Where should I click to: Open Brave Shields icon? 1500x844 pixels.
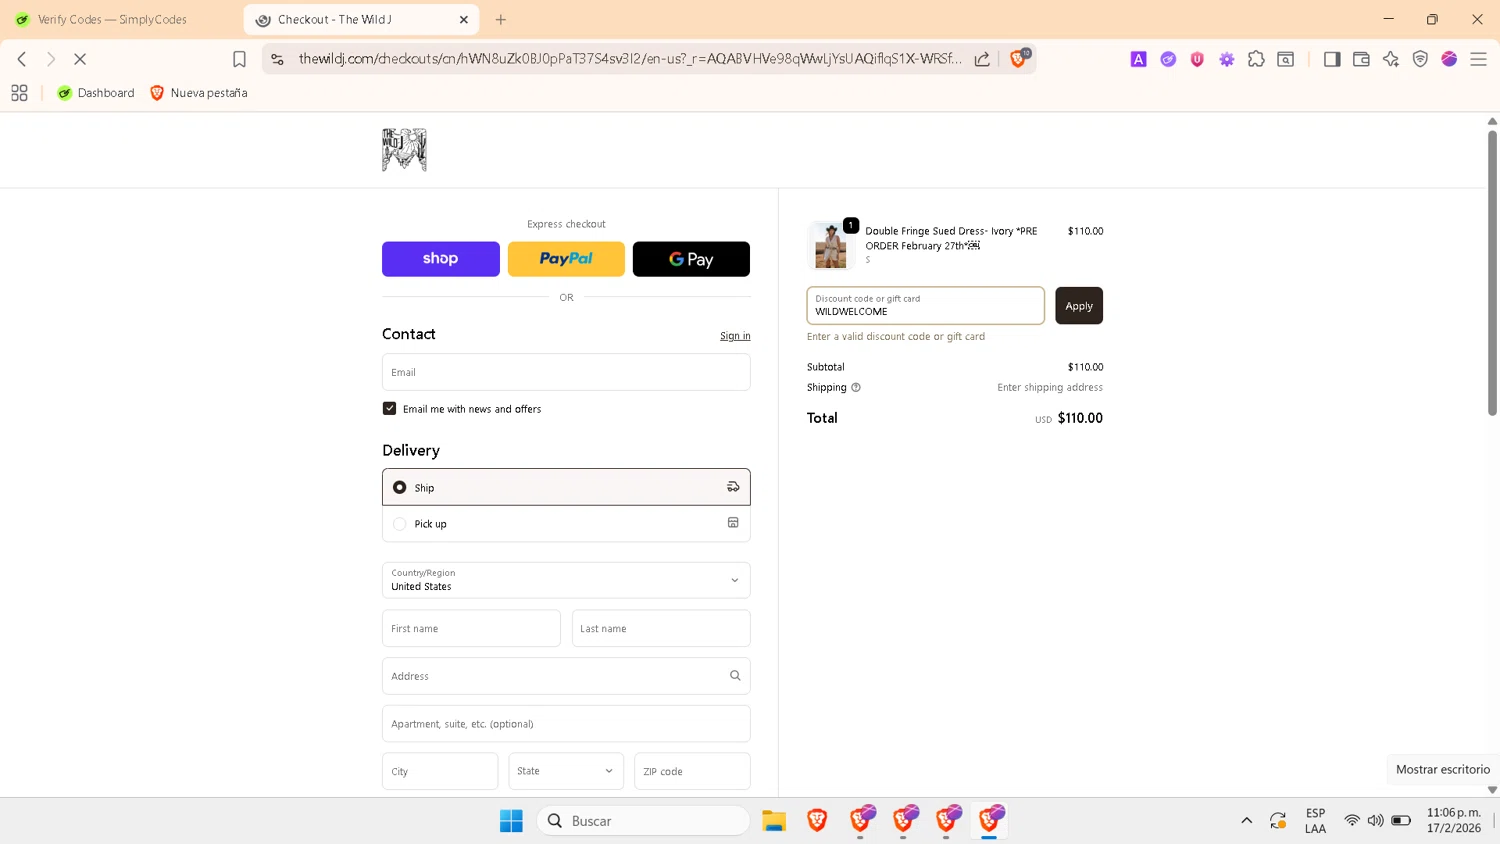1018,59
